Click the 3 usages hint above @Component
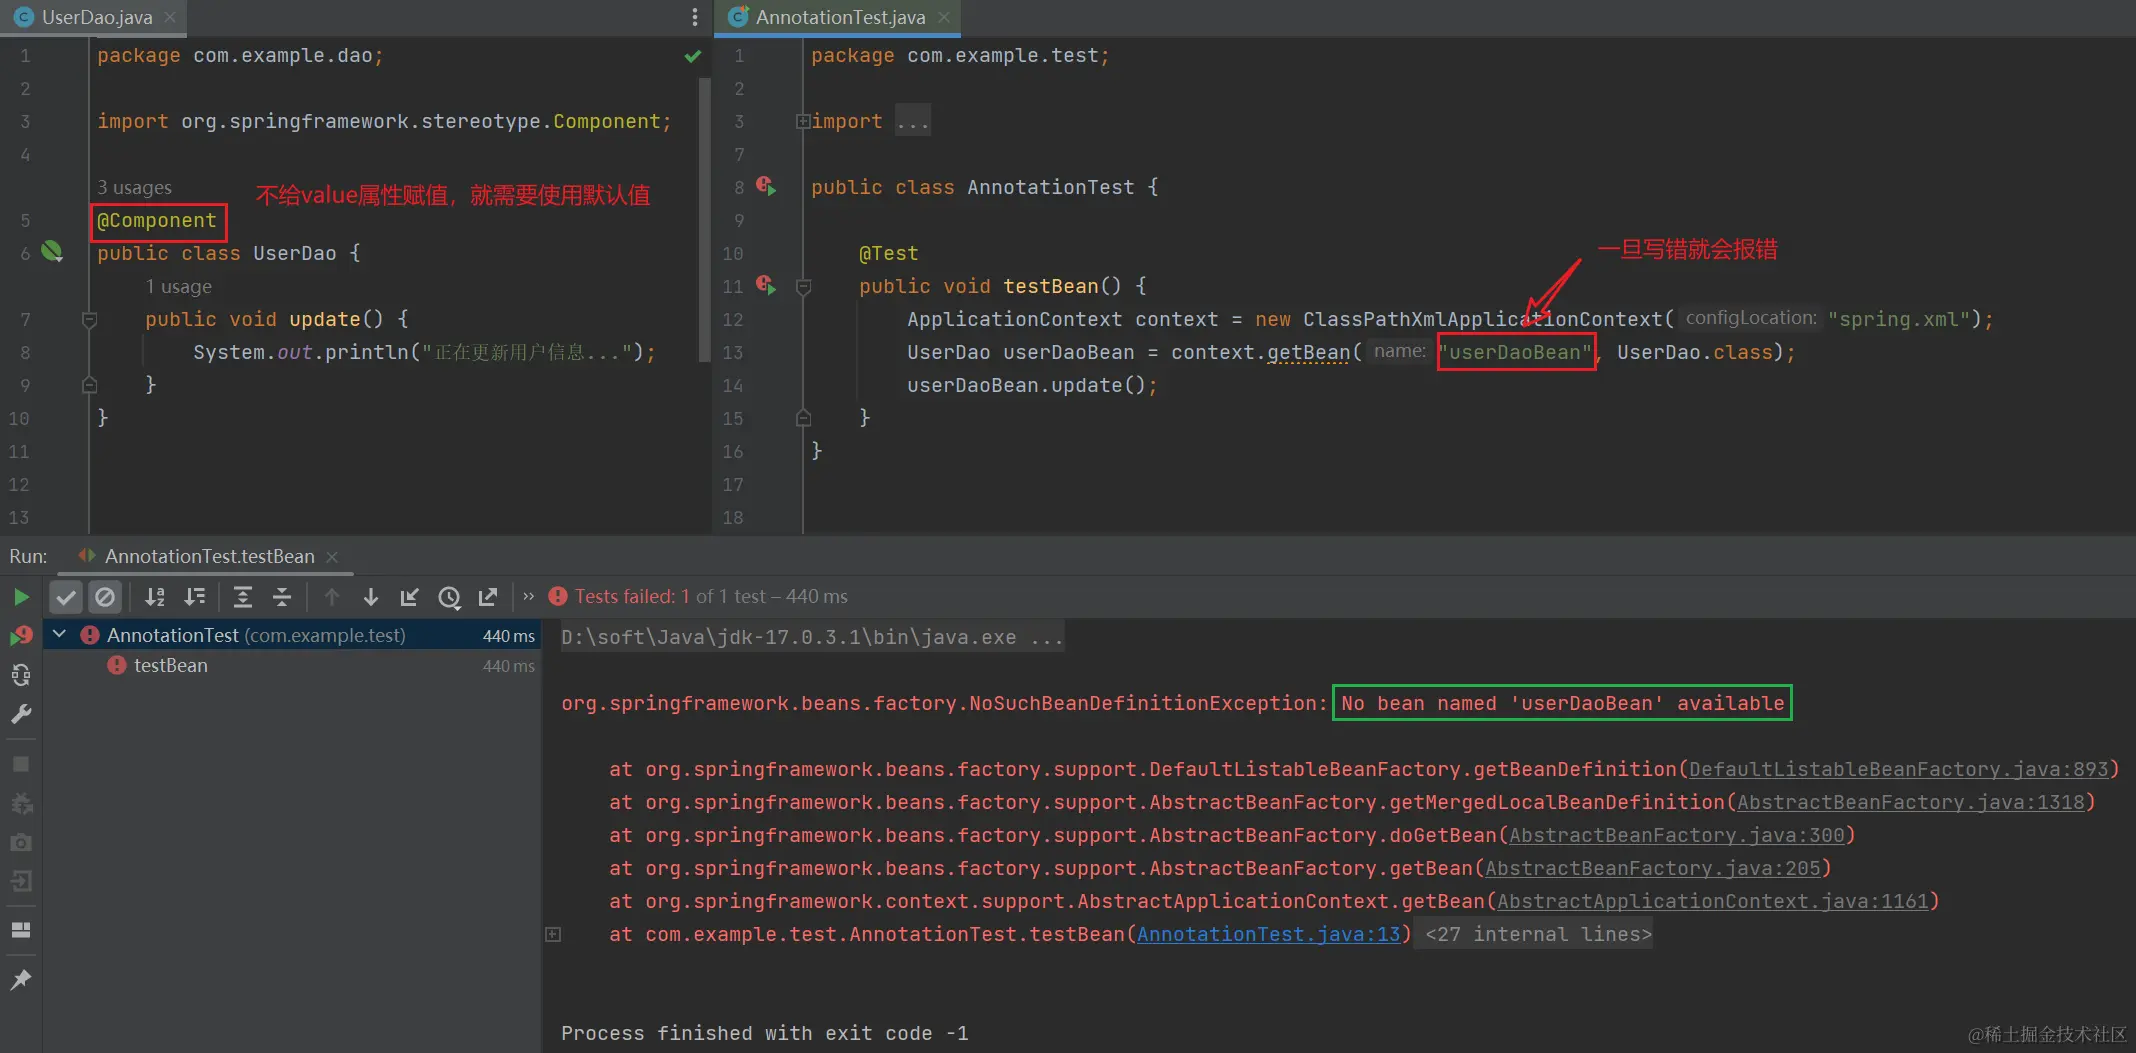The width and height of the screenshot is (2136, 1053). [x=134, y=187]
